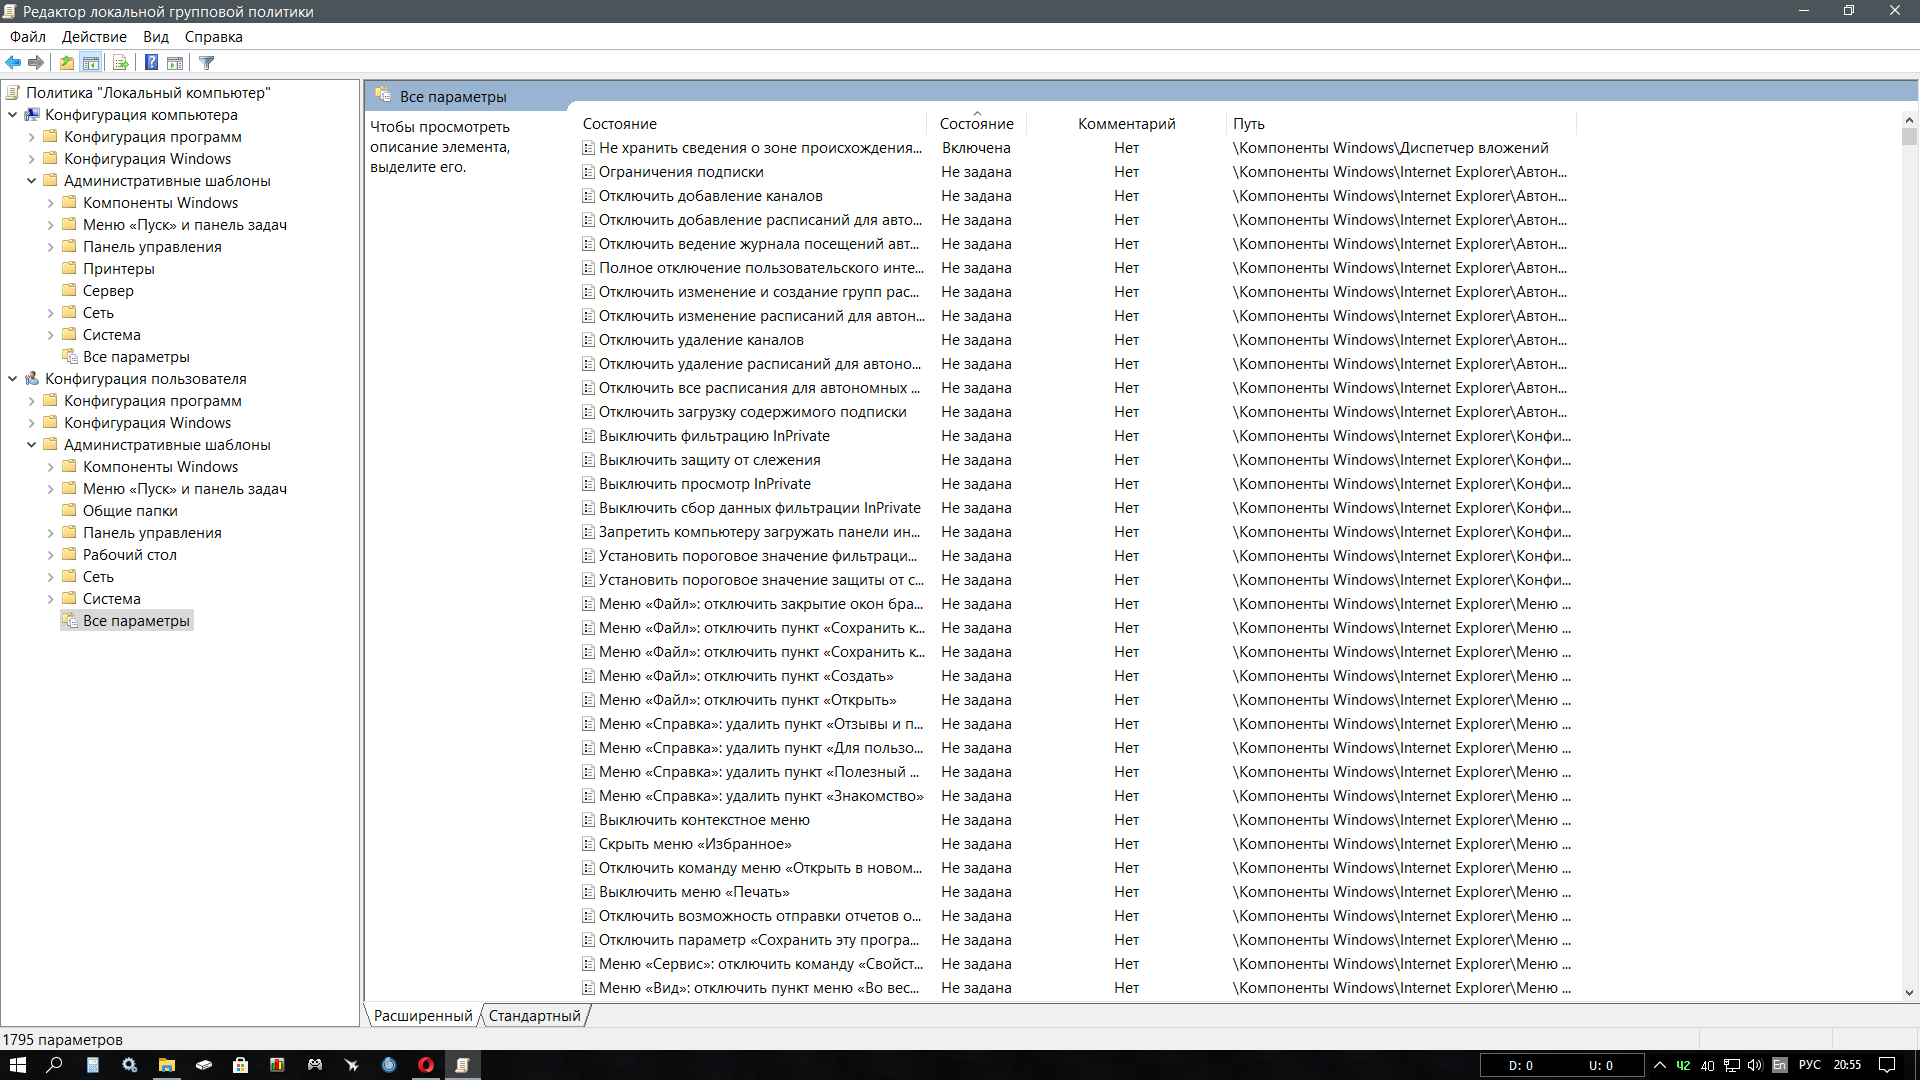
Task: Expand Компоненты Windows under computer Административные шаблоны
Action: coord(51,203)
